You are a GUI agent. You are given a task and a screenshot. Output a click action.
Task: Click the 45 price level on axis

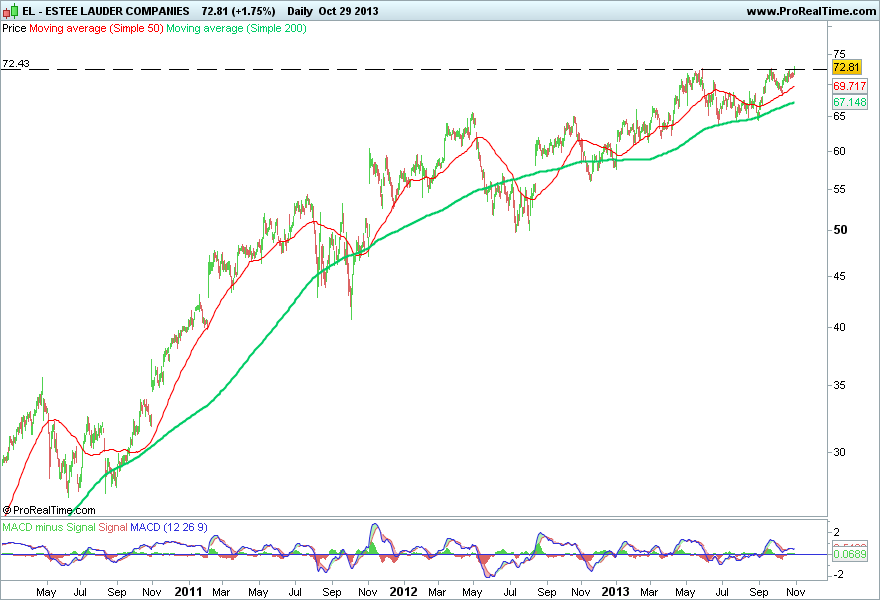click(x=839, y=277)
